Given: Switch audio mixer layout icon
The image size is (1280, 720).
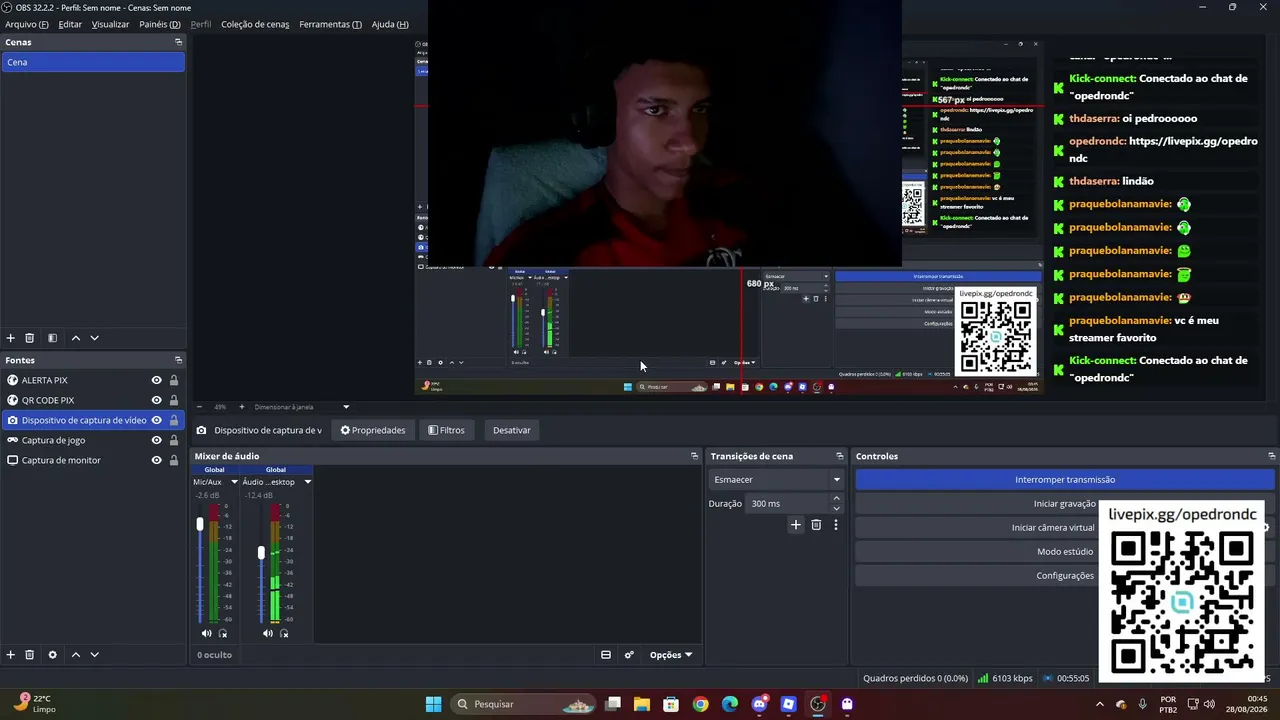Looking at the screenshot, I should click(x=606, y=655).
